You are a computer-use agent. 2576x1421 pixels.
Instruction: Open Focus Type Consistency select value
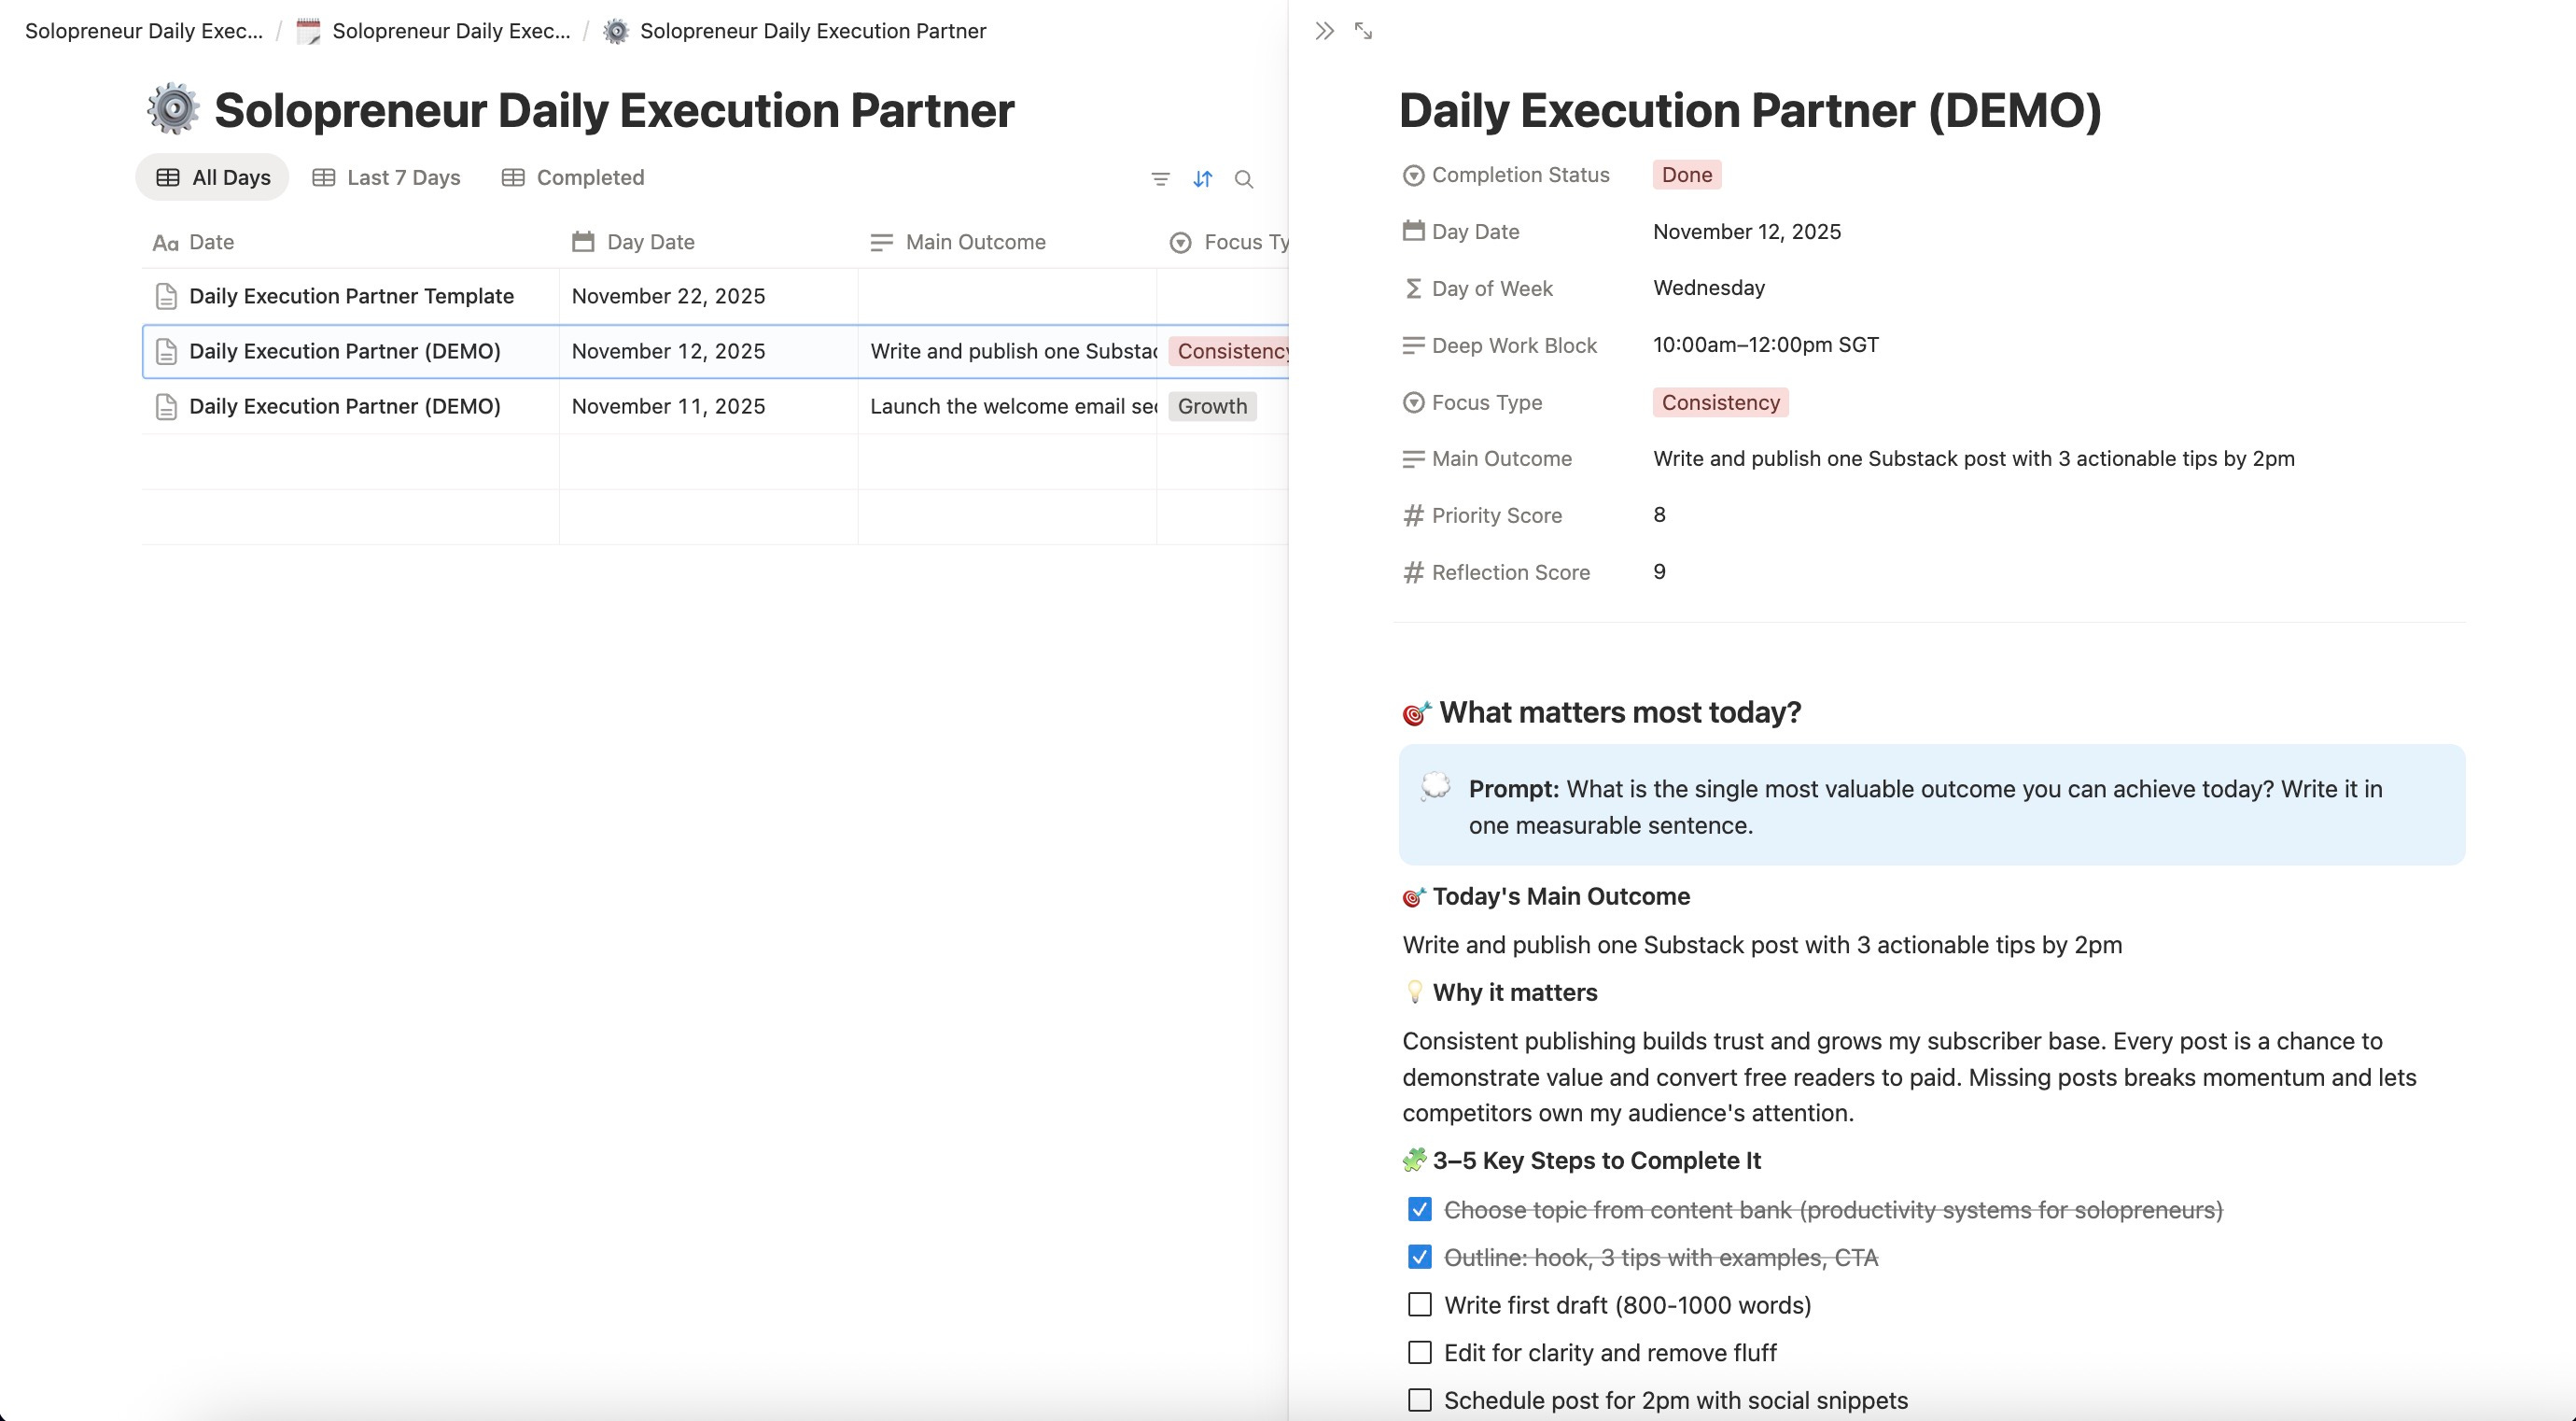pos(1720,402)
